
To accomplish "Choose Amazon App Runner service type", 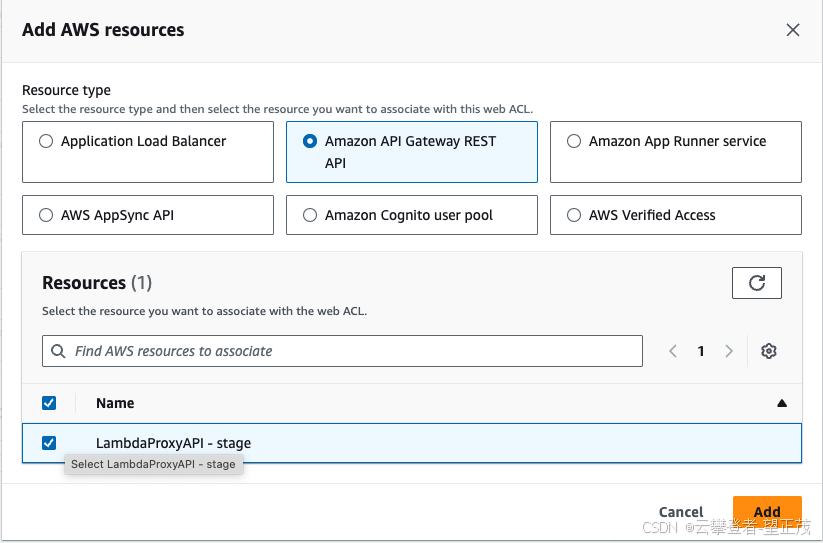I will [574, 142].
